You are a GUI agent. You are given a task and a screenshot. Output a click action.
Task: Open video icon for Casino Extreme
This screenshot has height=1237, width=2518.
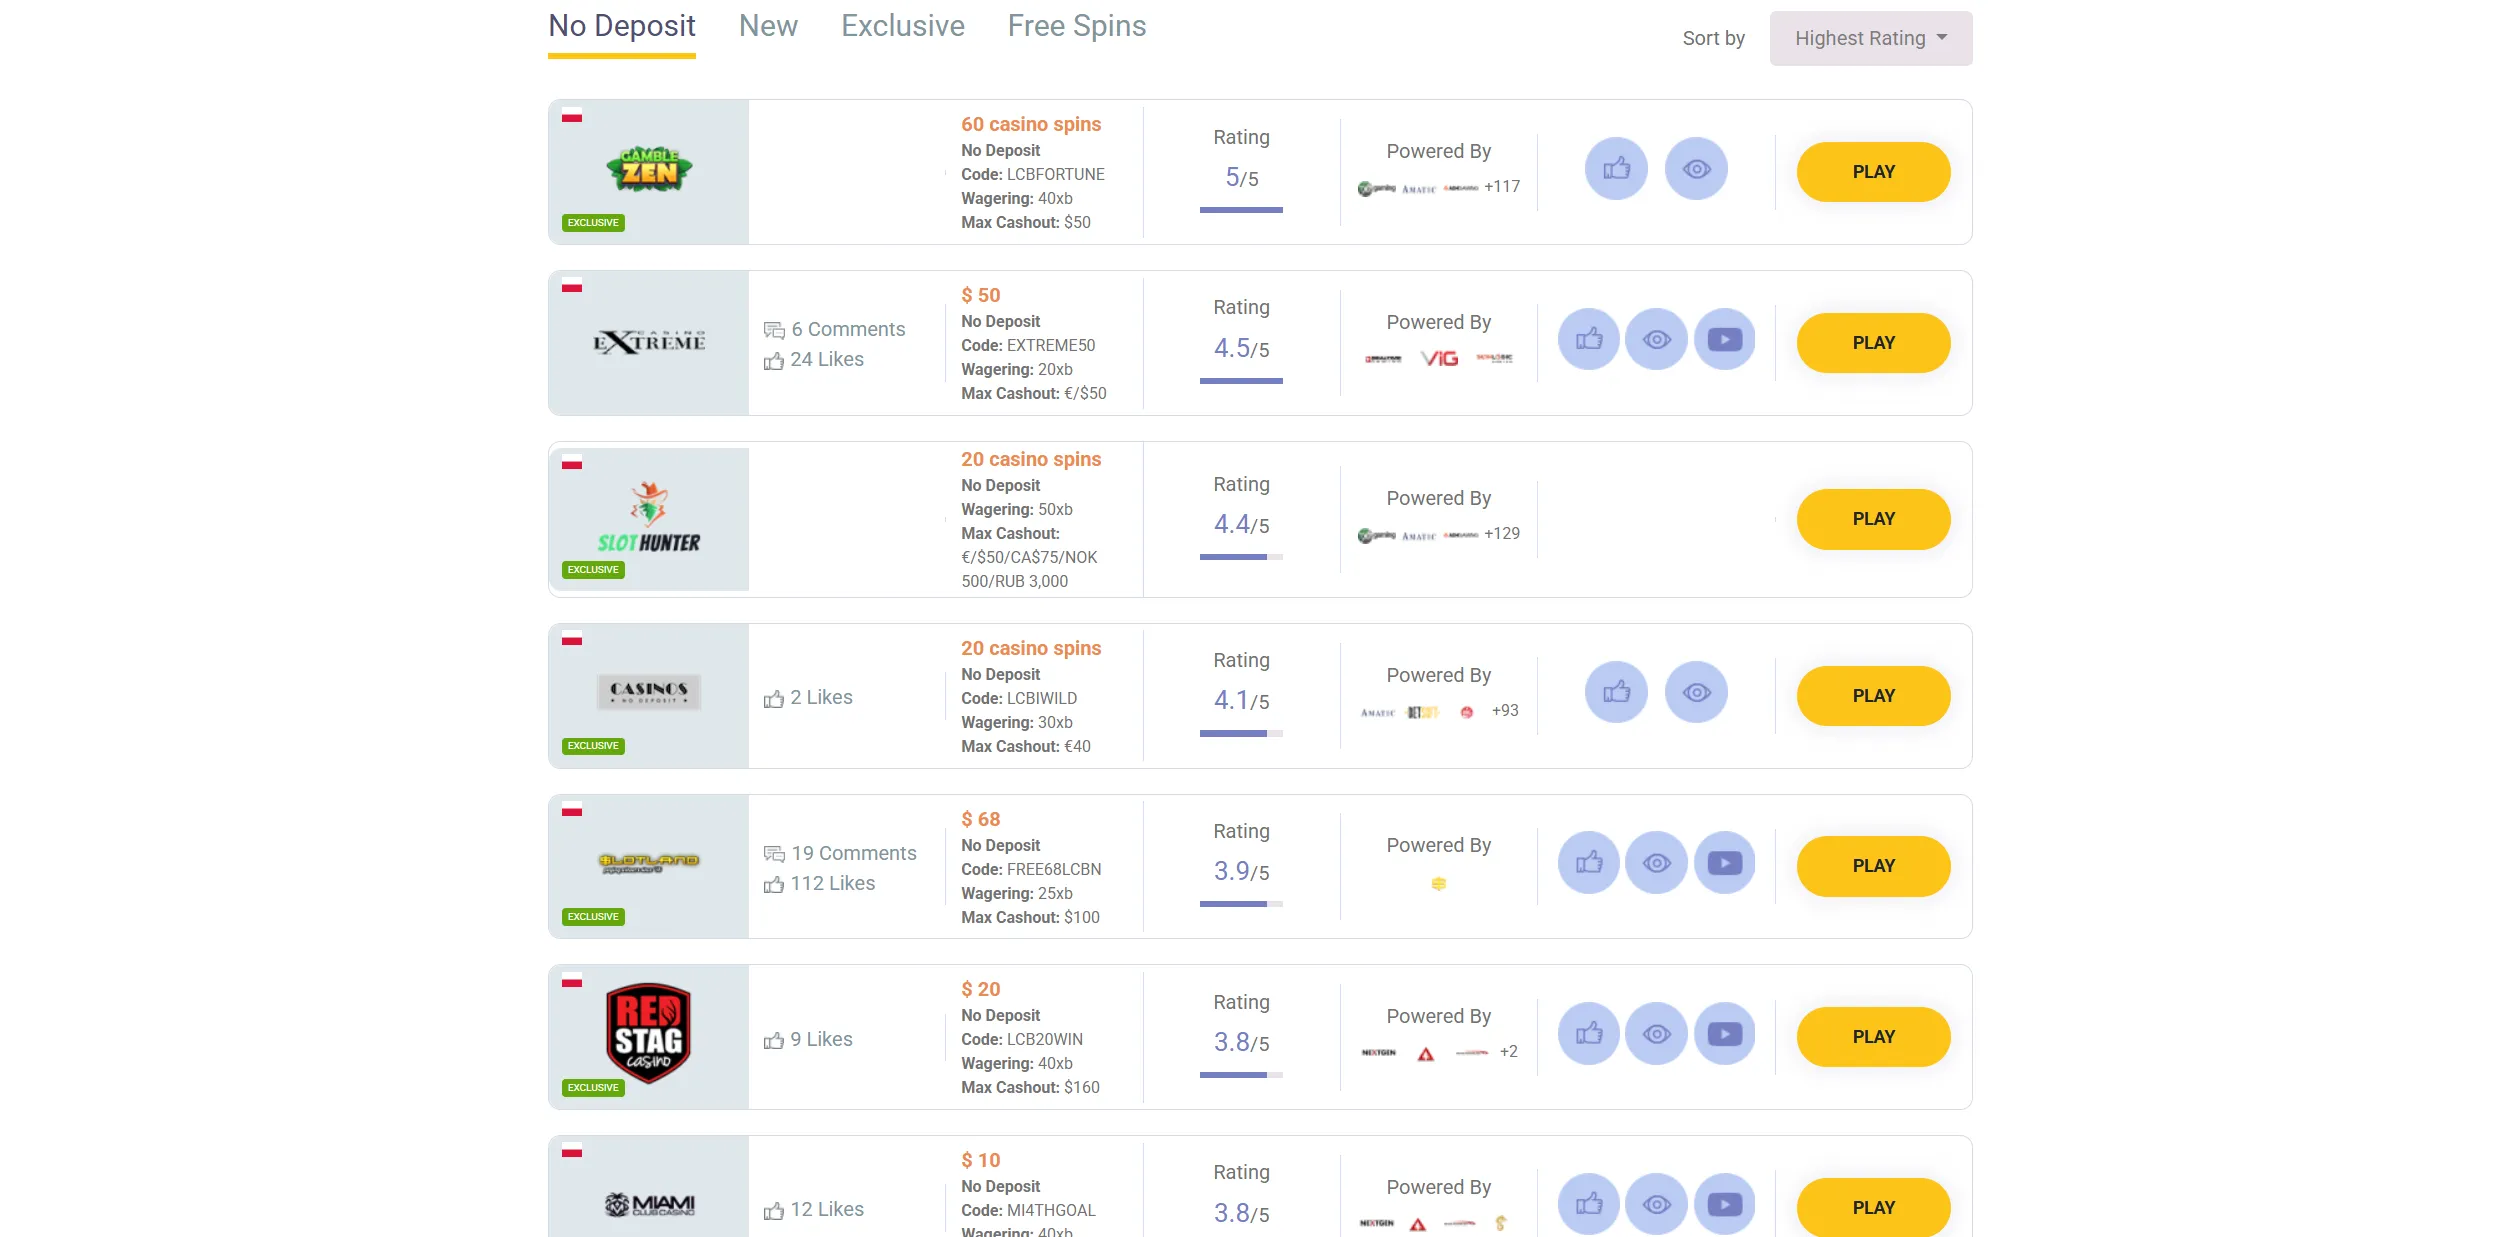pos(1725,340)
